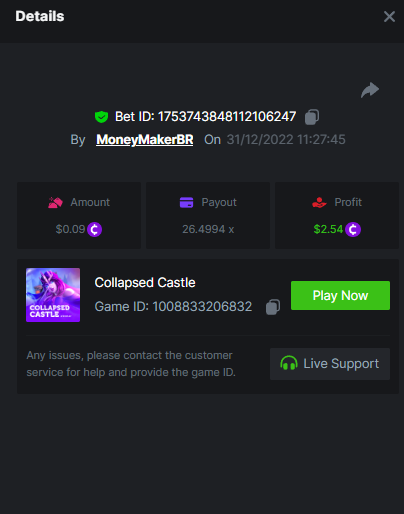This screenshot has height=514, width=404.
Task: Copy the Bet ID with copy icon
Action: click(312, 117)
